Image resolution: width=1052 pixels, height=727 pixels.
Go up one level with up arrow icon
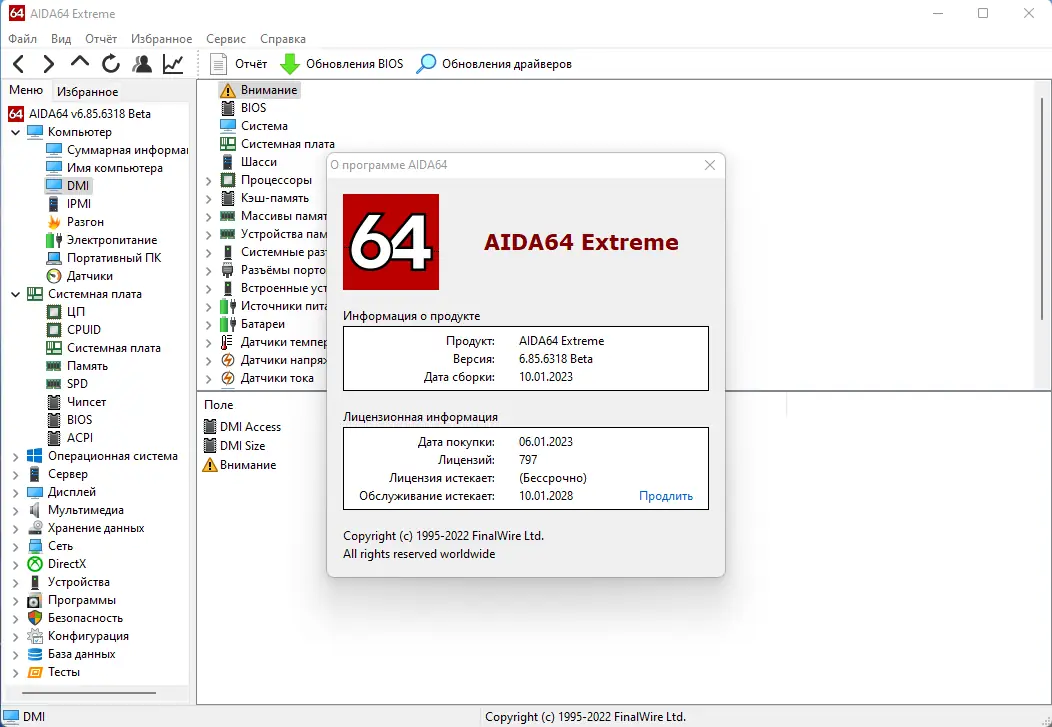tap(80, 63)
